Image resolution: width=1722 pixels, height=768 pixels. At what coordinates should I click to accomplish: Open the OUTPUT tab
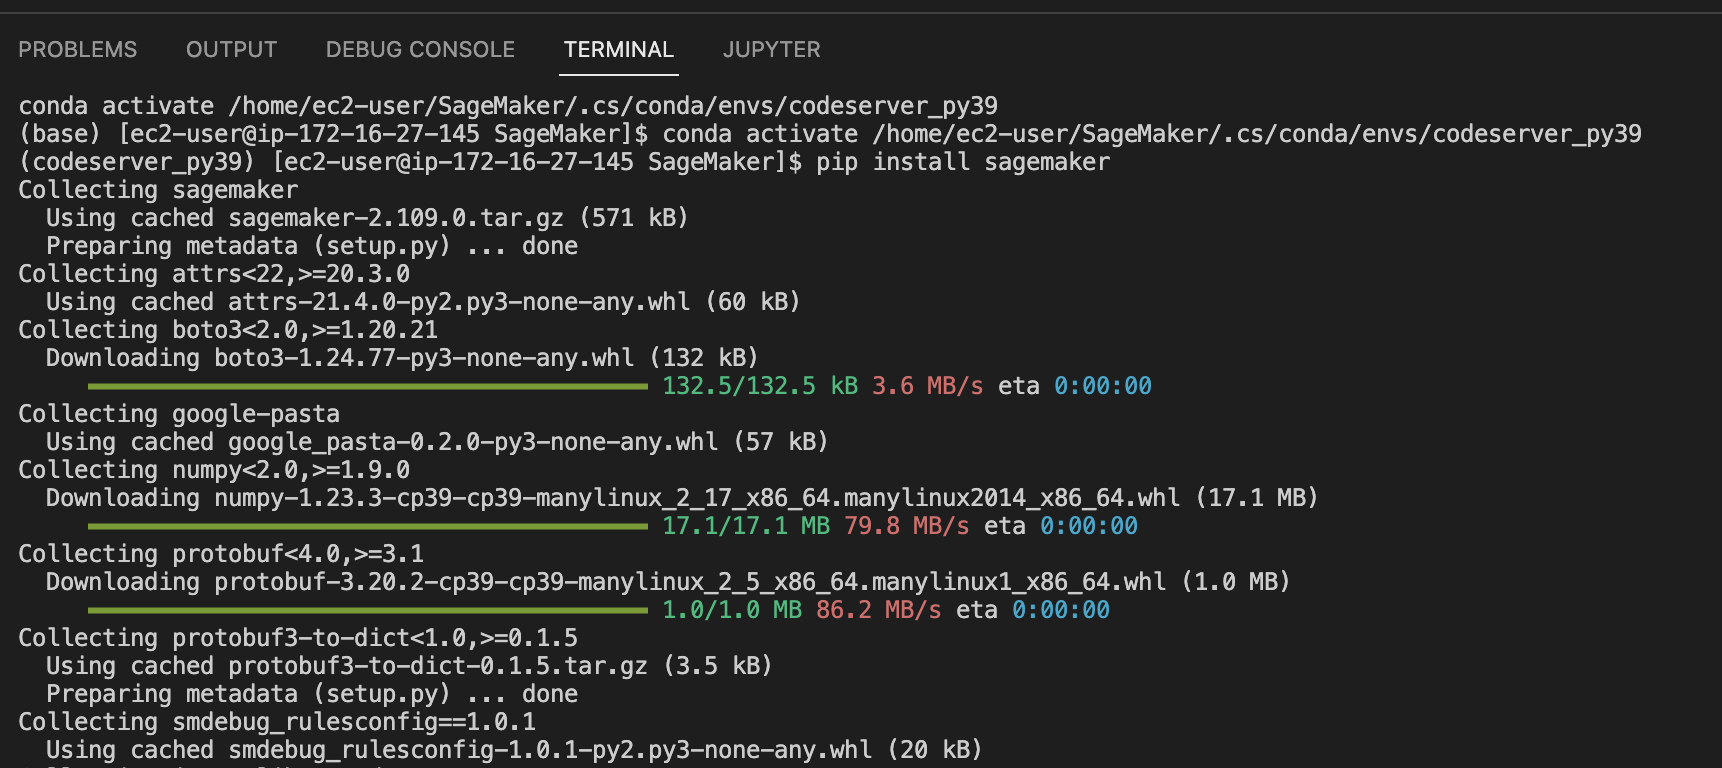click(x=231, y=50)
